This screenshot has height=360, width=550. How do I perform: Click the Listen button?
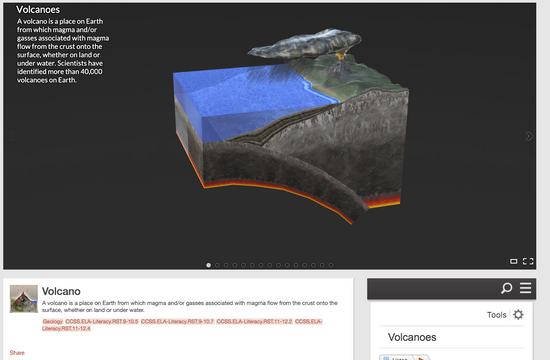click(x=397, y=358)
